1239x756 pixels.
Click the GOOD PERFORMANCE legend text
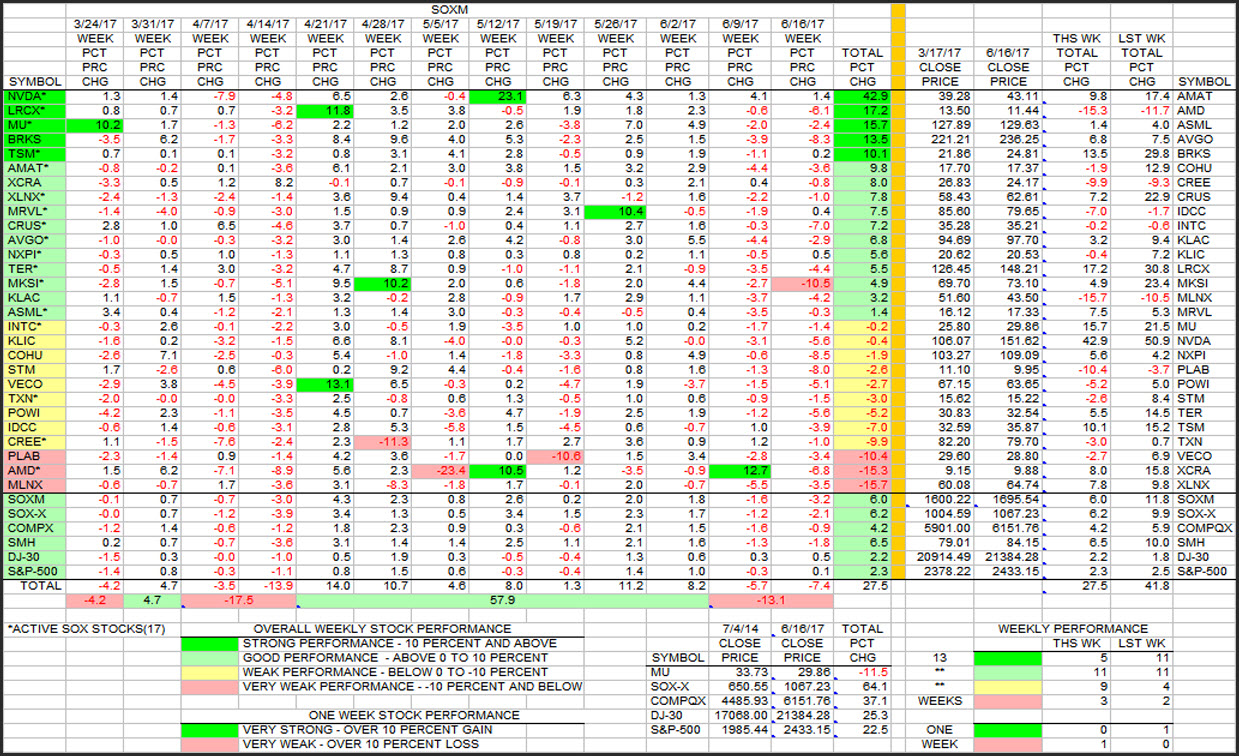pos(394,658)
